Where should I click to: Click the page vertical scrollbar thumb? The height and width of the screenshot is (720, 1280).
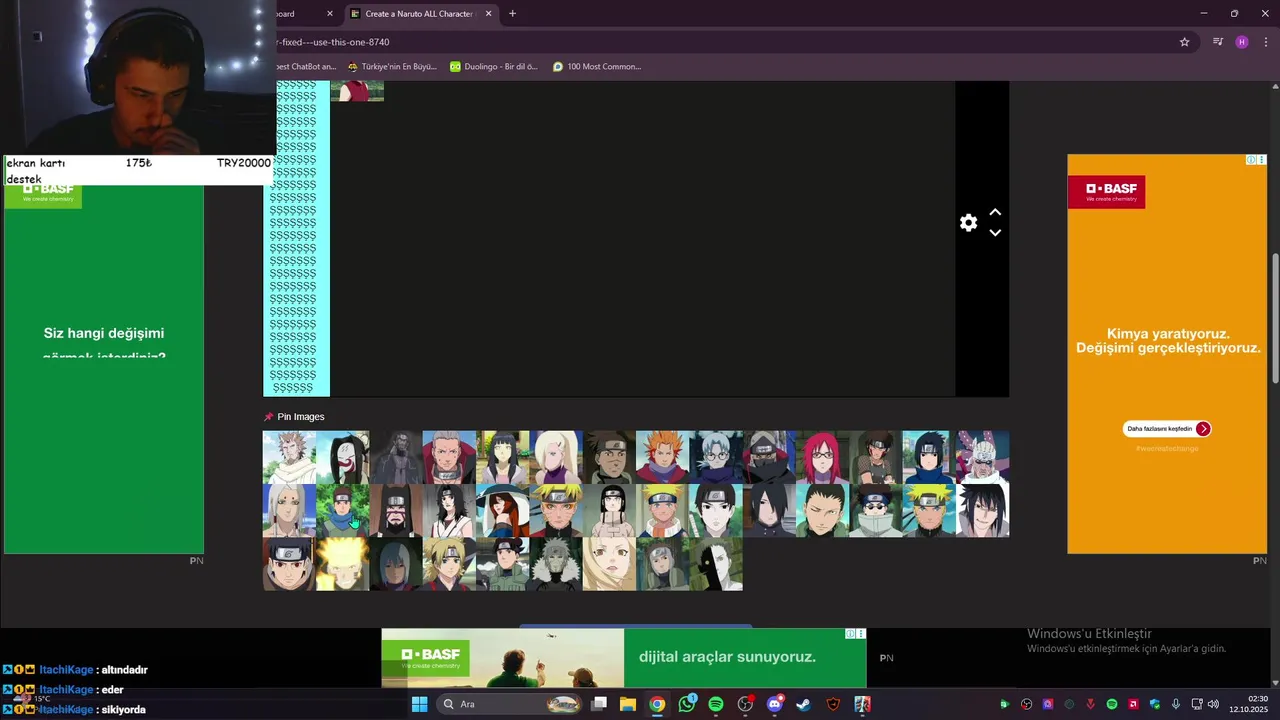[x=1275, y=318]
